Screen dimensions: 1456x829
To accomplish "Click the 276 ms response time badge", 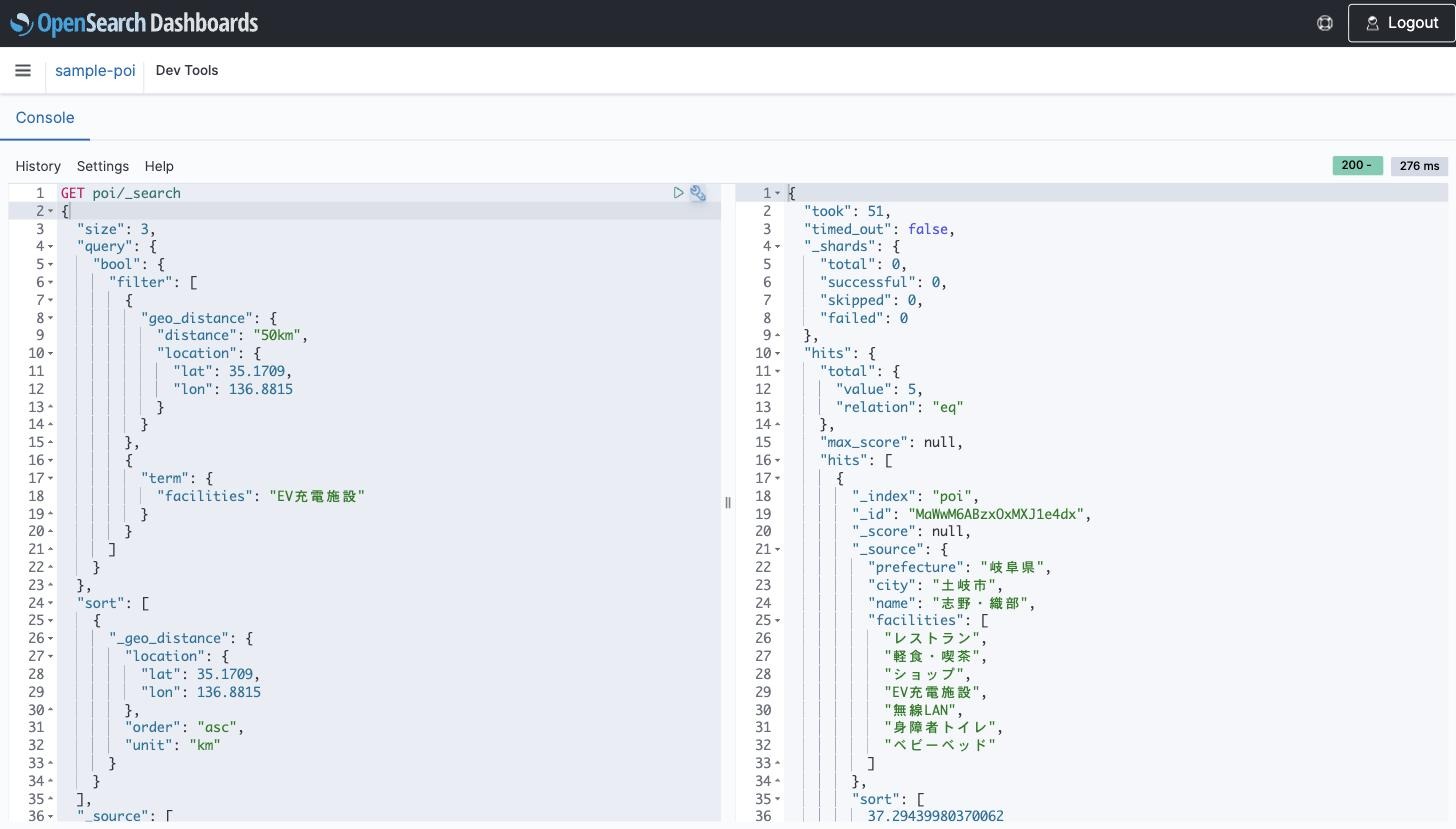I will (x=1419, y=166).
